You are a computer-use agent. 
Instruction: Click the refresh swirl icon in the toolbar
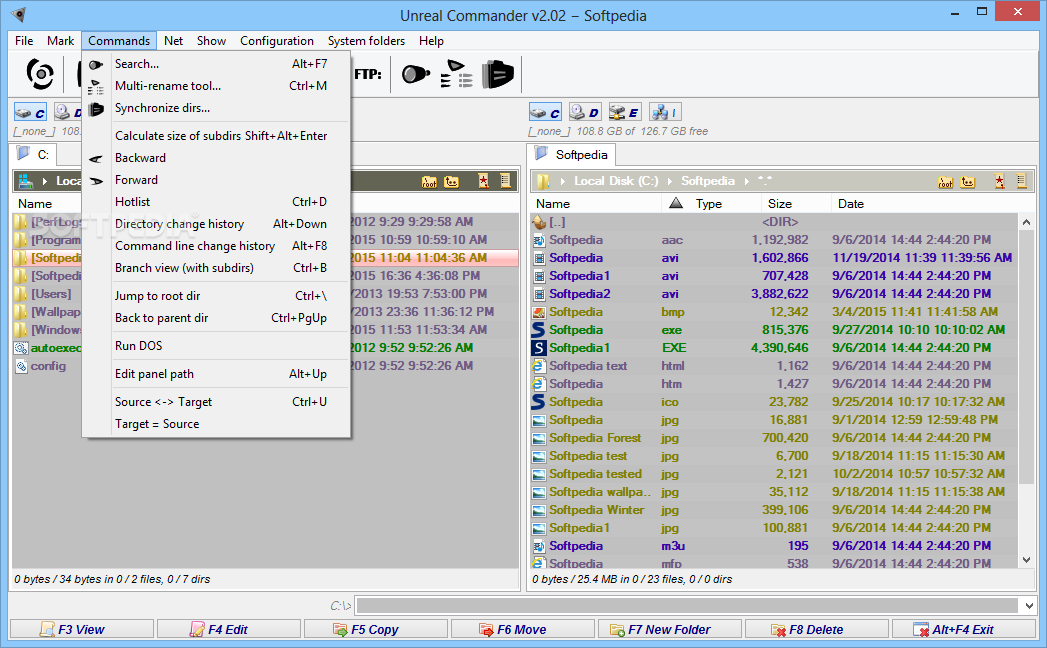point(40,73)
